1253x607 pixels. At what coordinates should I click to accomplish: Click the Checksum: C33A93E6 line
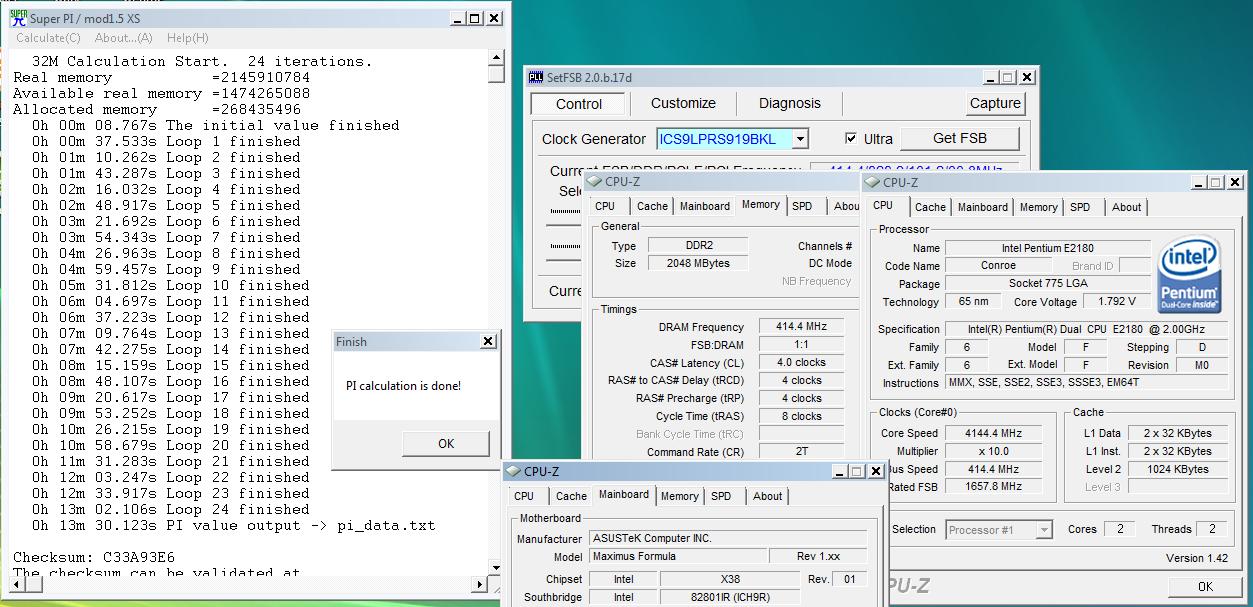(94, 557)
